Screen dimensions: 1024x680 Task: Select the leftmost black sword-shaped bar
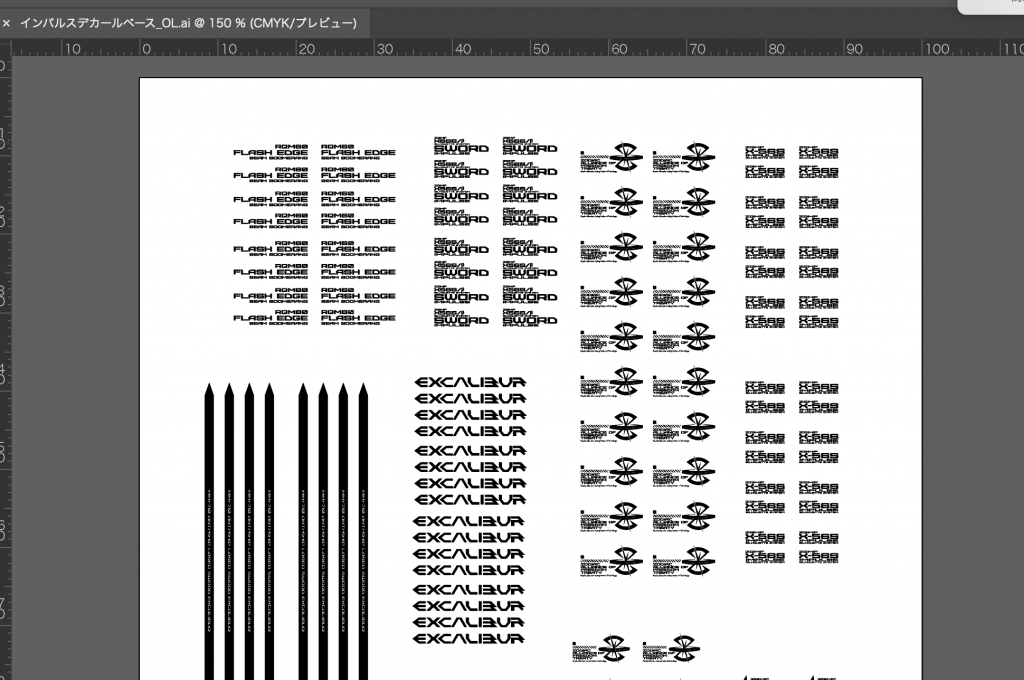(x=209, y=530)
